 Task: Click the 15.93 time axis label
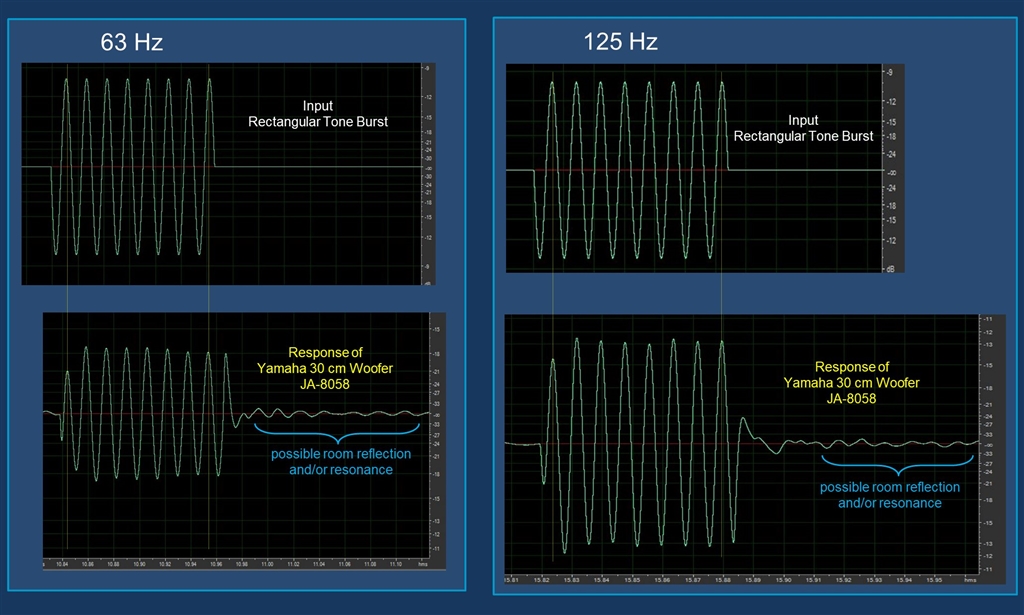(x=874, y=580)
